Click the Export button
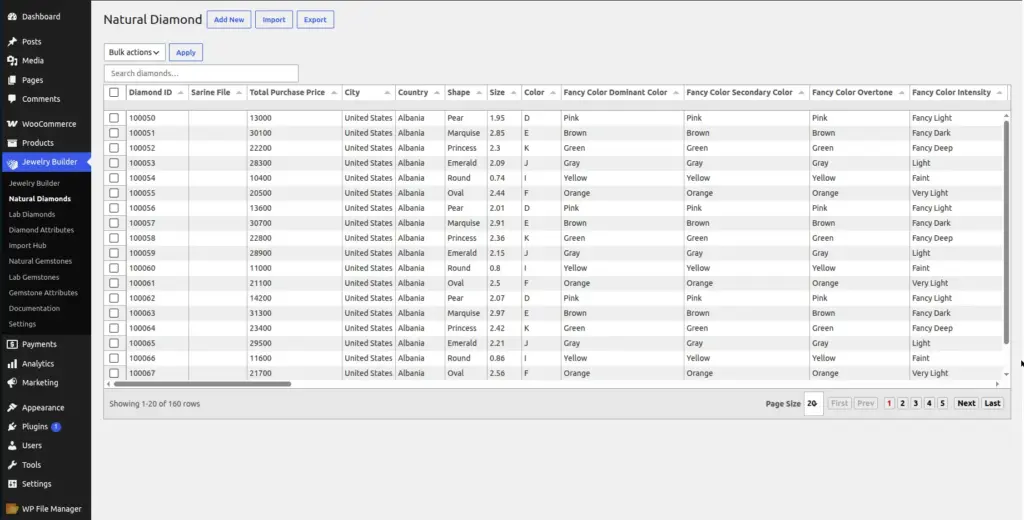 315,20
